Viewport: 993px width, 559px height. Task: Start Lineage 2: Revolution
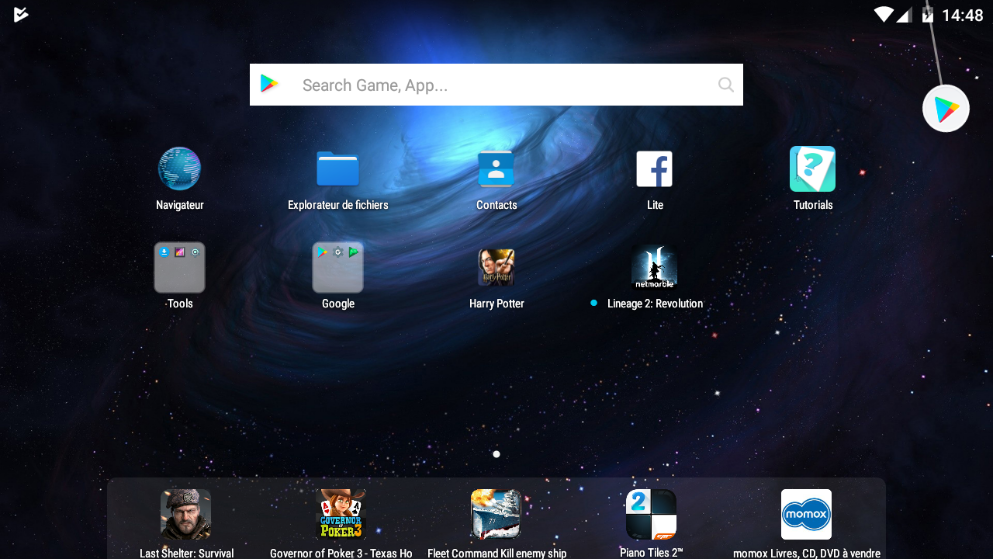coord(654,268)
